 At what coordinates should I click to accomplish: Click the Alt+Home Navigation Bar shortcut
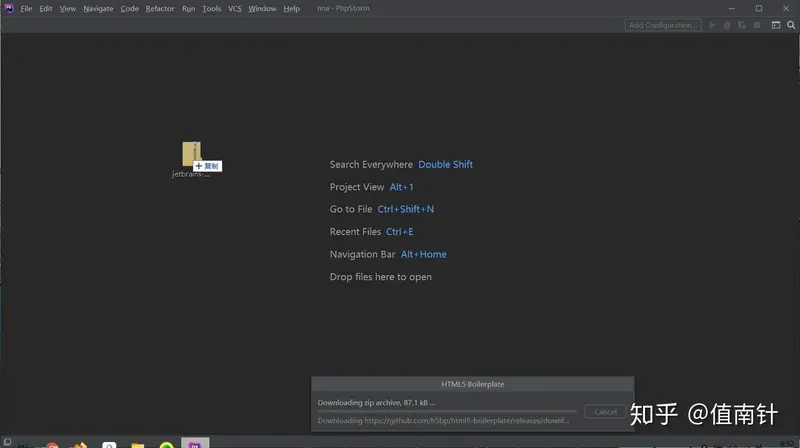[x=423, y=254]
